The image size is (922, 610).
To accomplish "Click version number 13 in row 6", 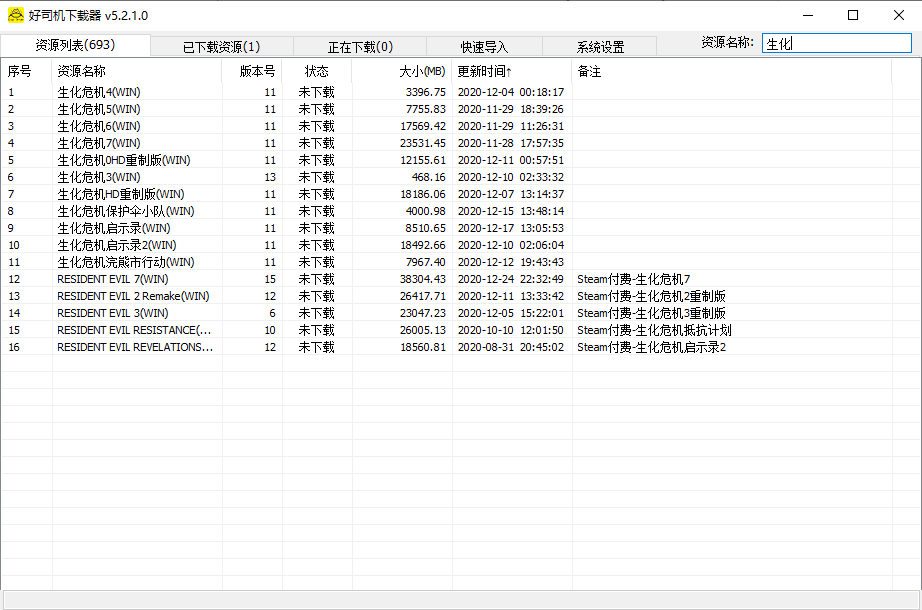I will click(x=270, y=178).
